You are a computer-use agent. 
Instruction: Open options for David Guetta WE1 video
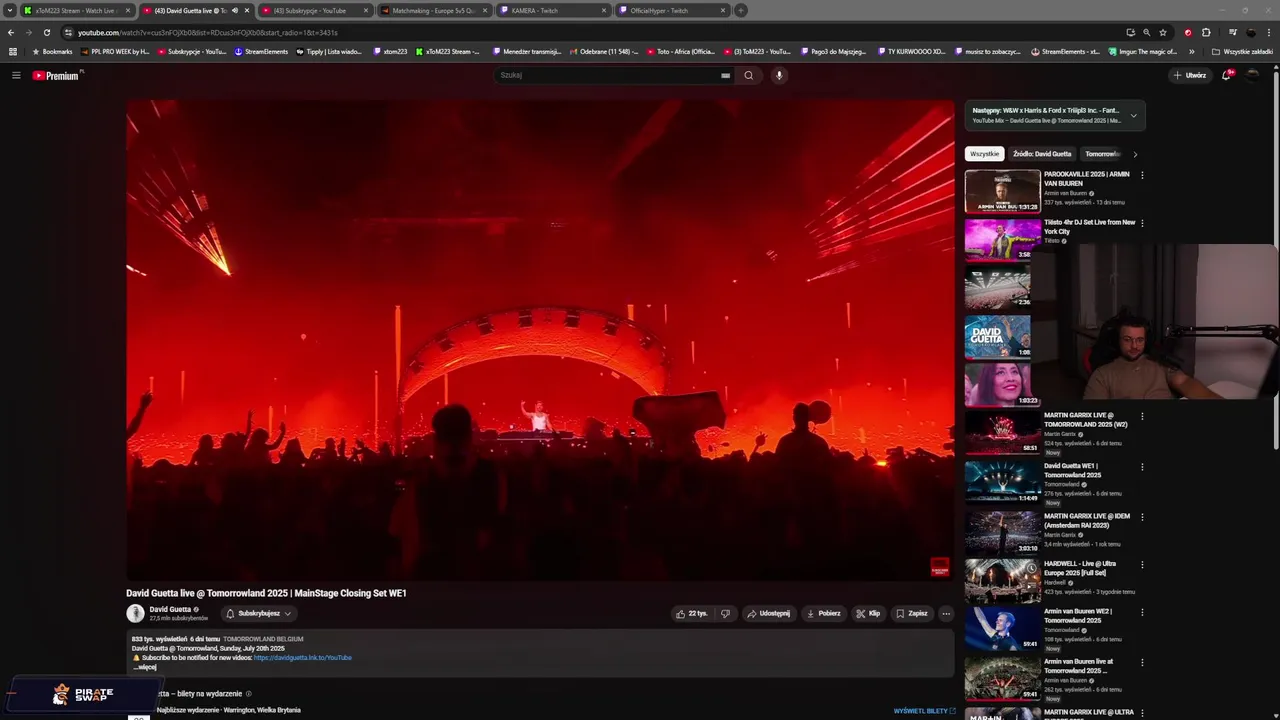(1142, 467)
